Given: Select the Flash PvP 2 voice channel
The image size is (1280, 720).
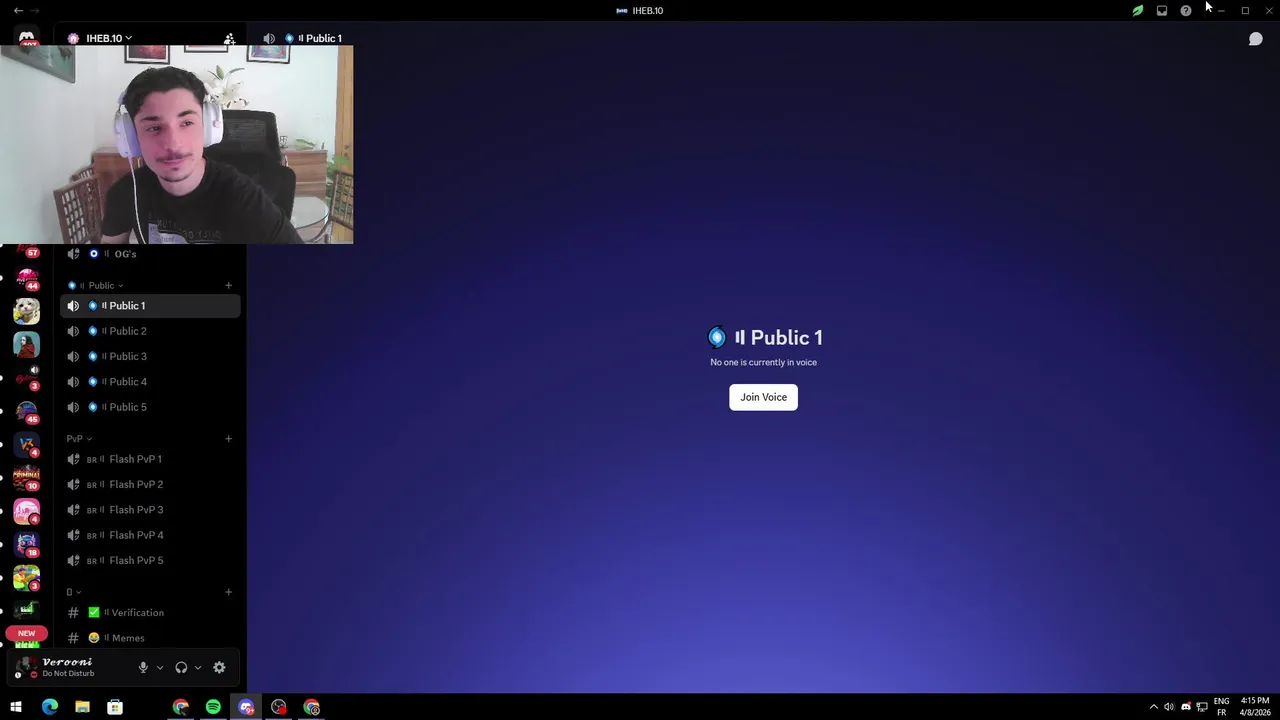Looking at the screenshot, I should (x=150, y=484).
